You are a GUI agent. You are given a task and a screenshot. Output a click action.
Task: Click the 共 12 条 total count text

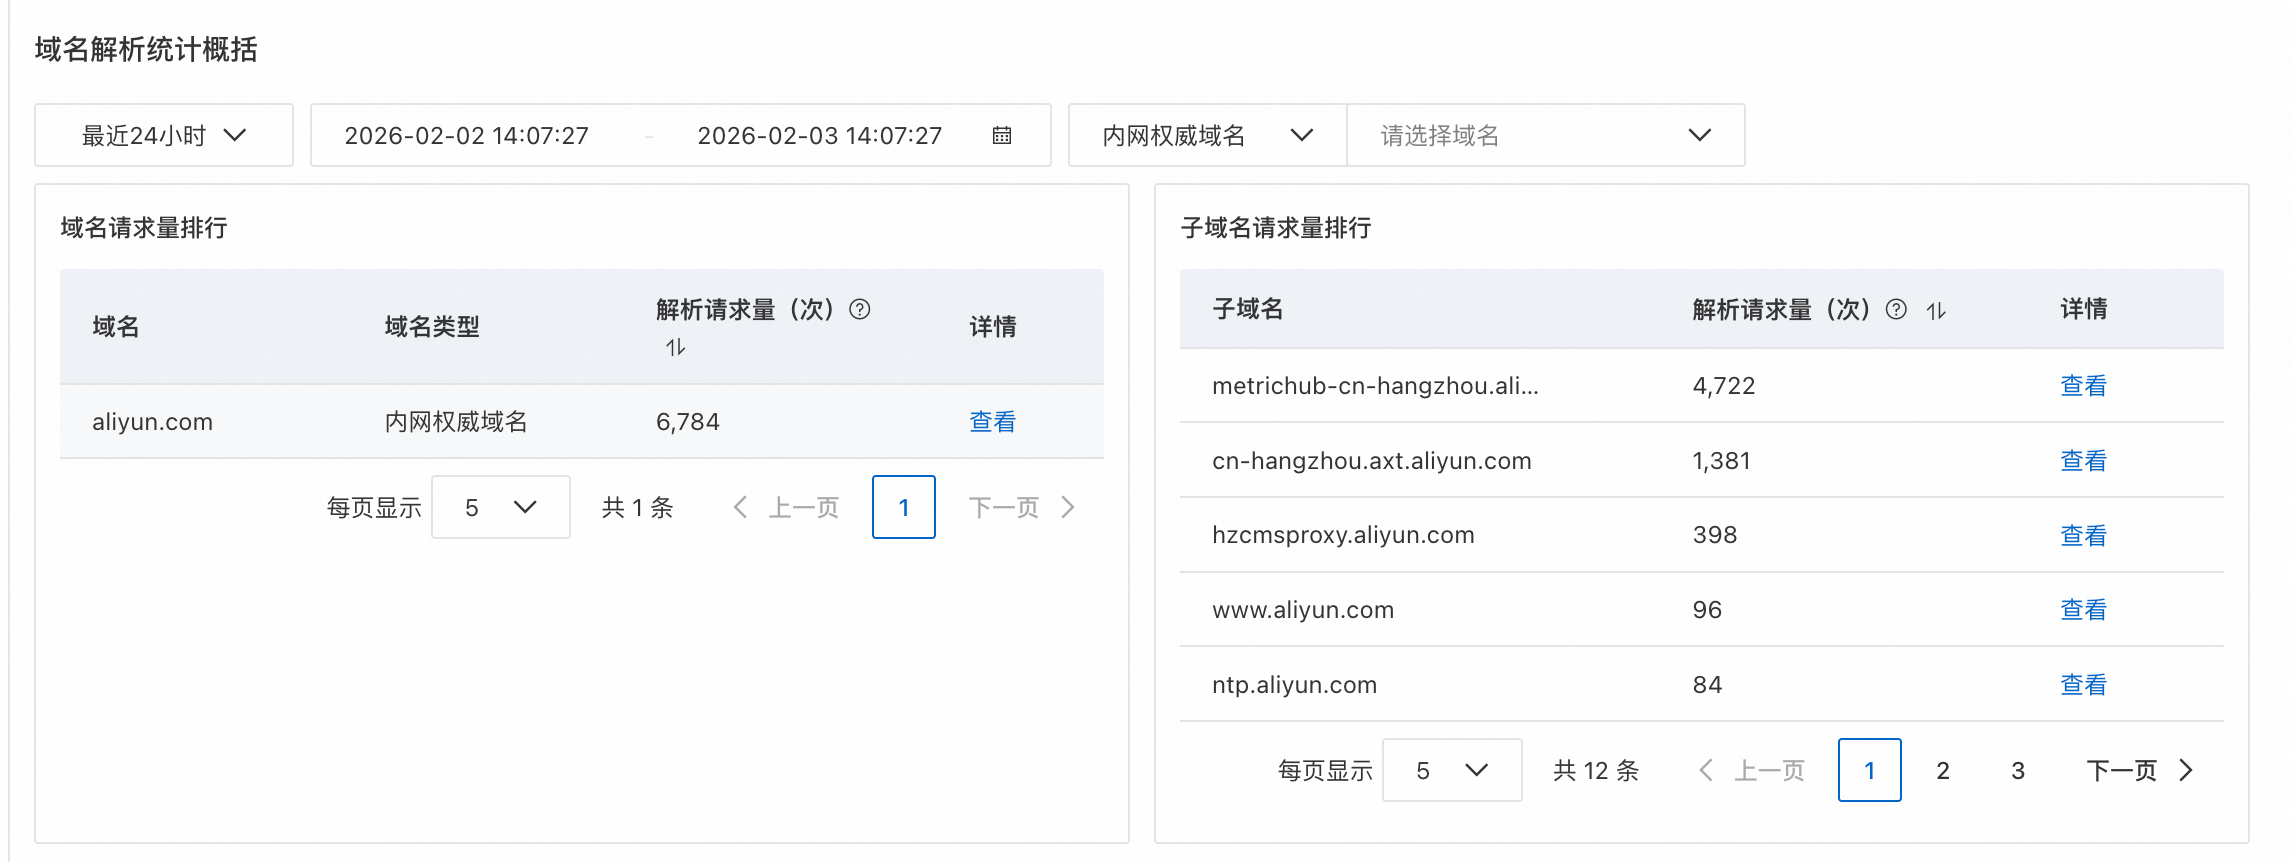pos(1596,770)
